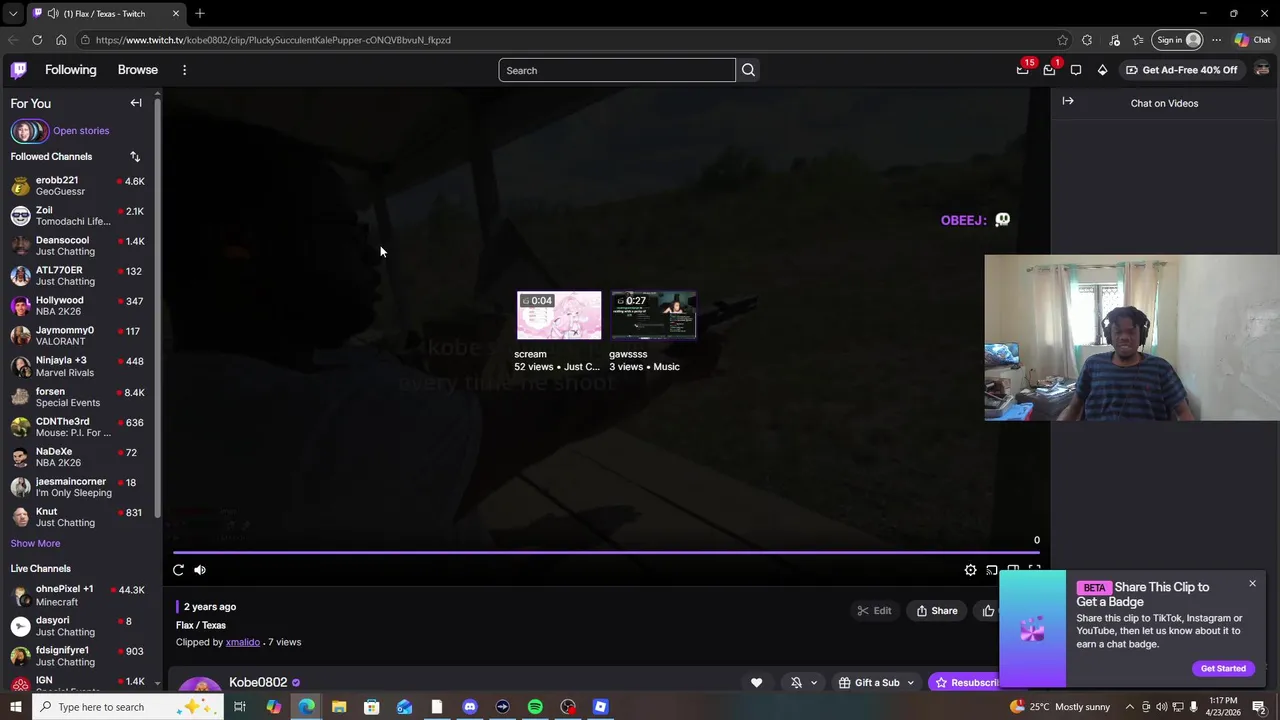Mute the tab via speaker icon
Screen dimensions: 1280x720
pos(52,13)
